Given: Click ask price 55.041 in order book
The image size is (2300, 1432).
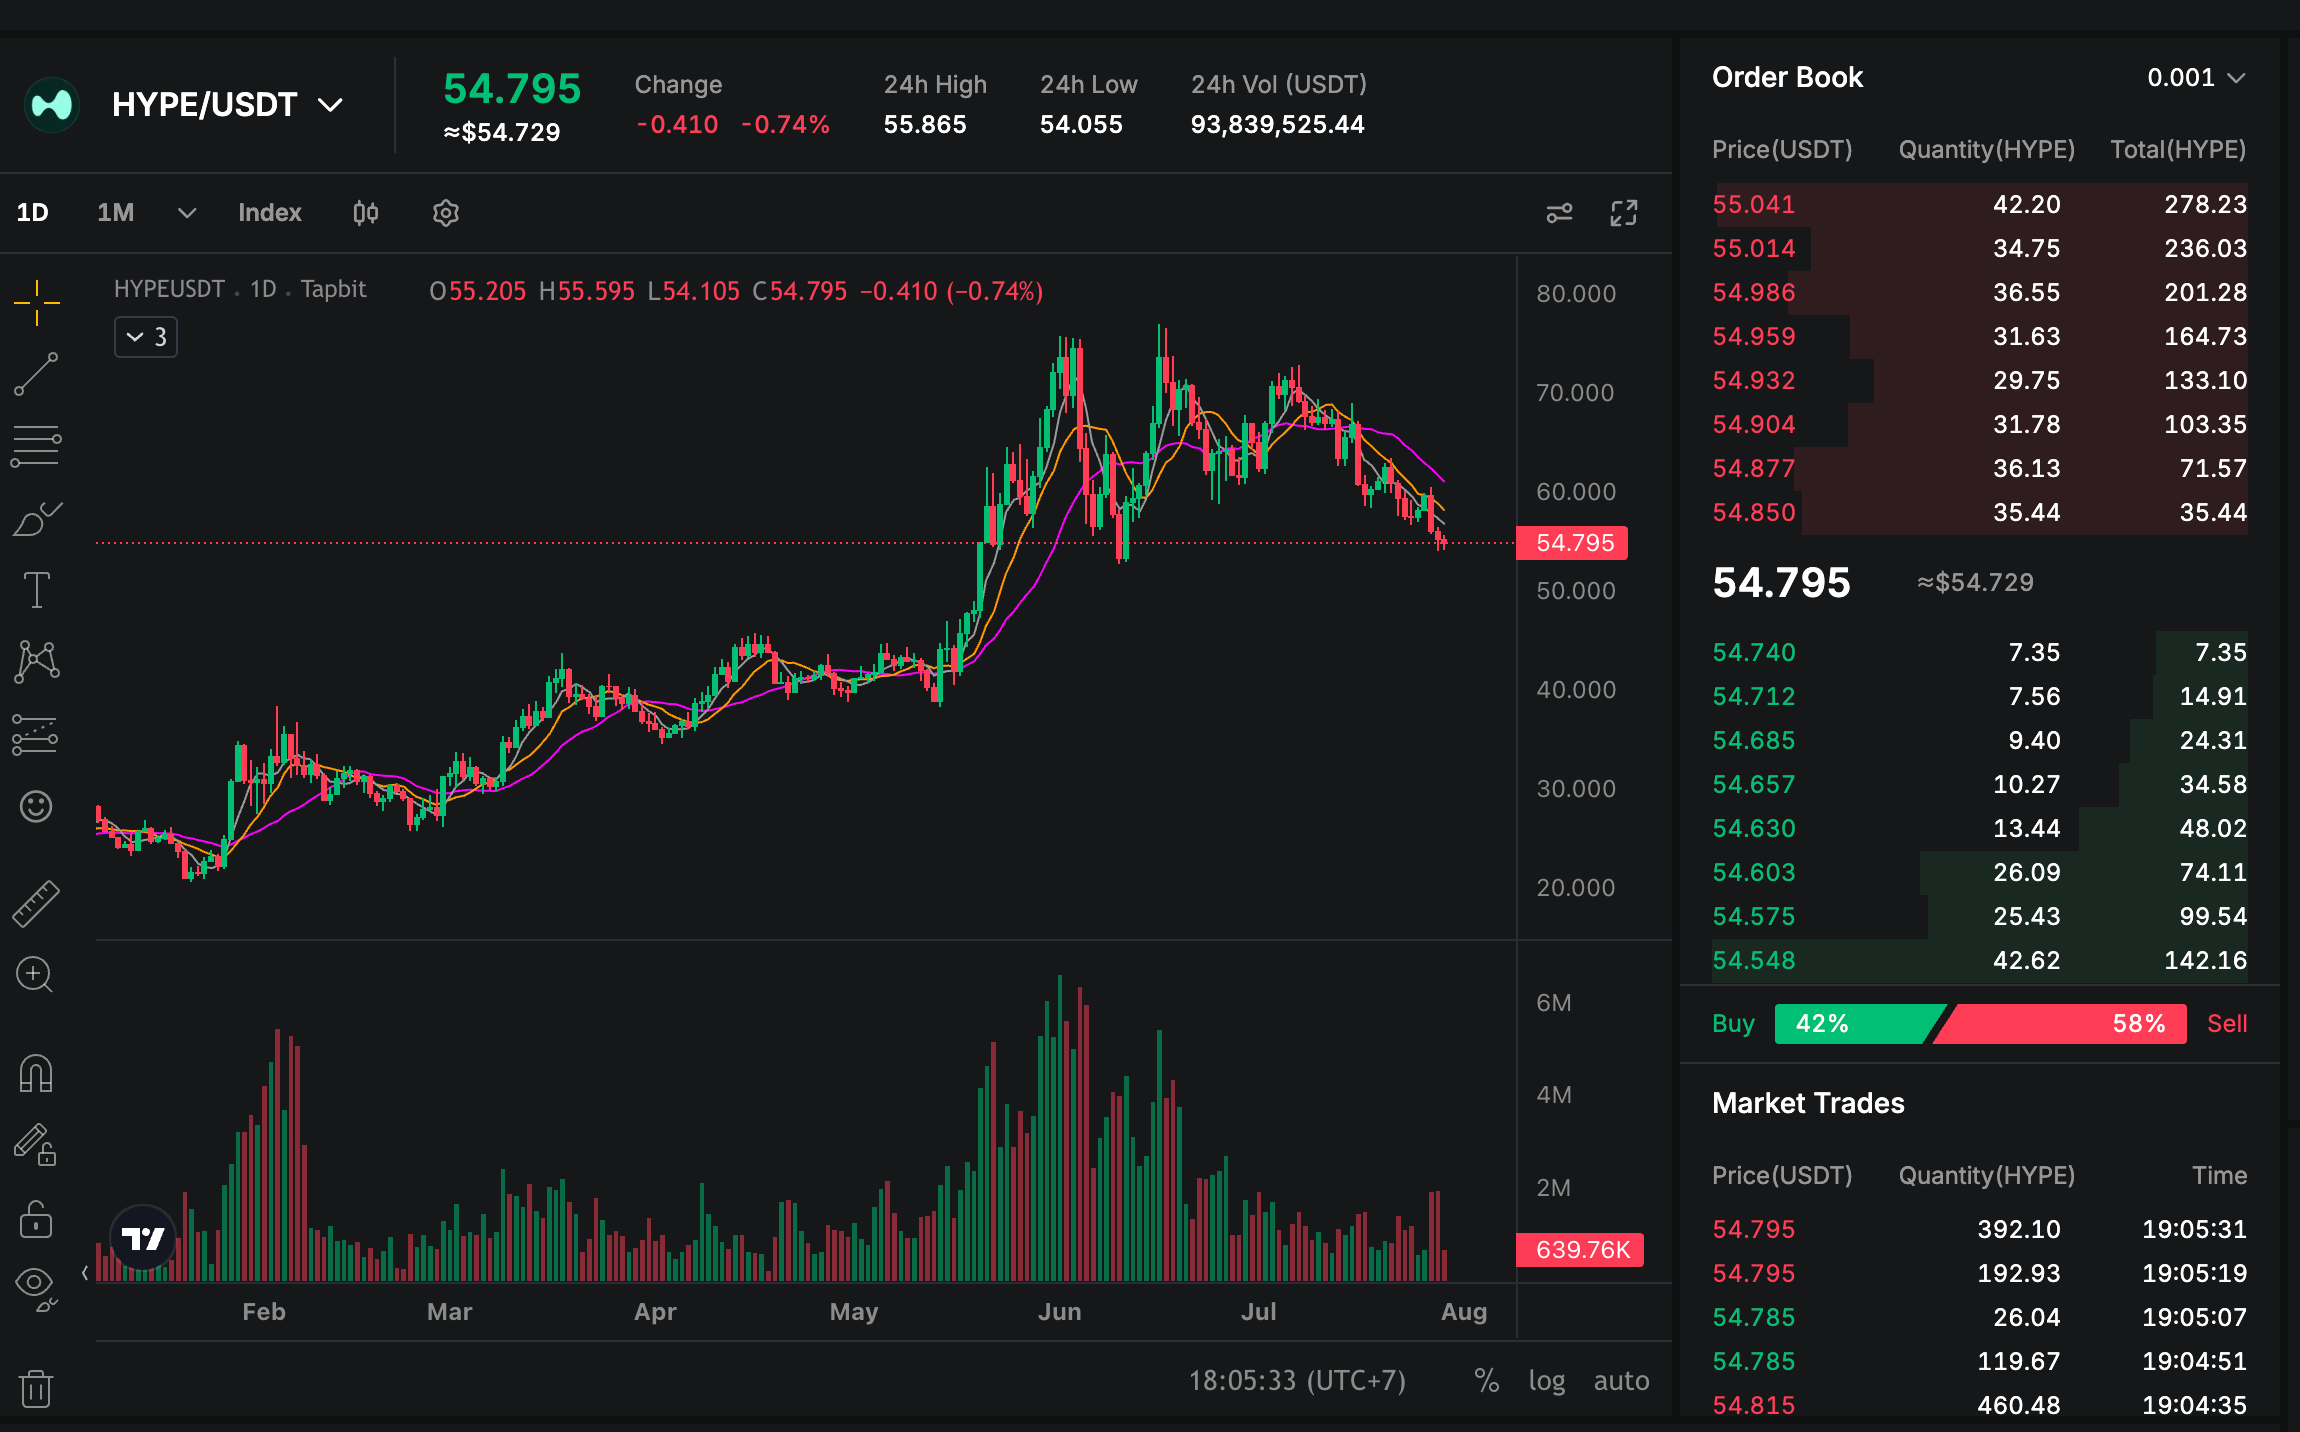Looking at the screenshot, I should [1754, 204].
